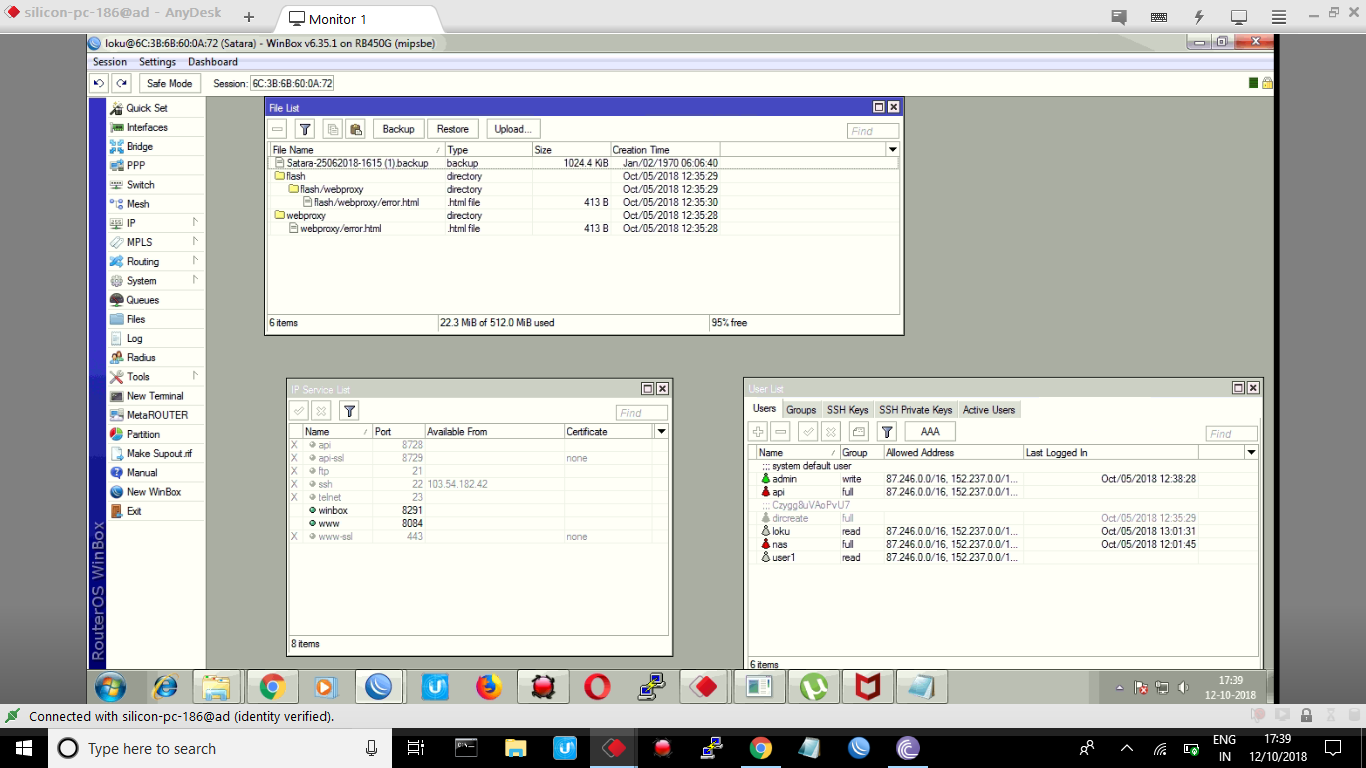Screen dimensions: 1366x768
Task: Click the comment icon in User List toolbar
Action: click(x=858, y=431)
